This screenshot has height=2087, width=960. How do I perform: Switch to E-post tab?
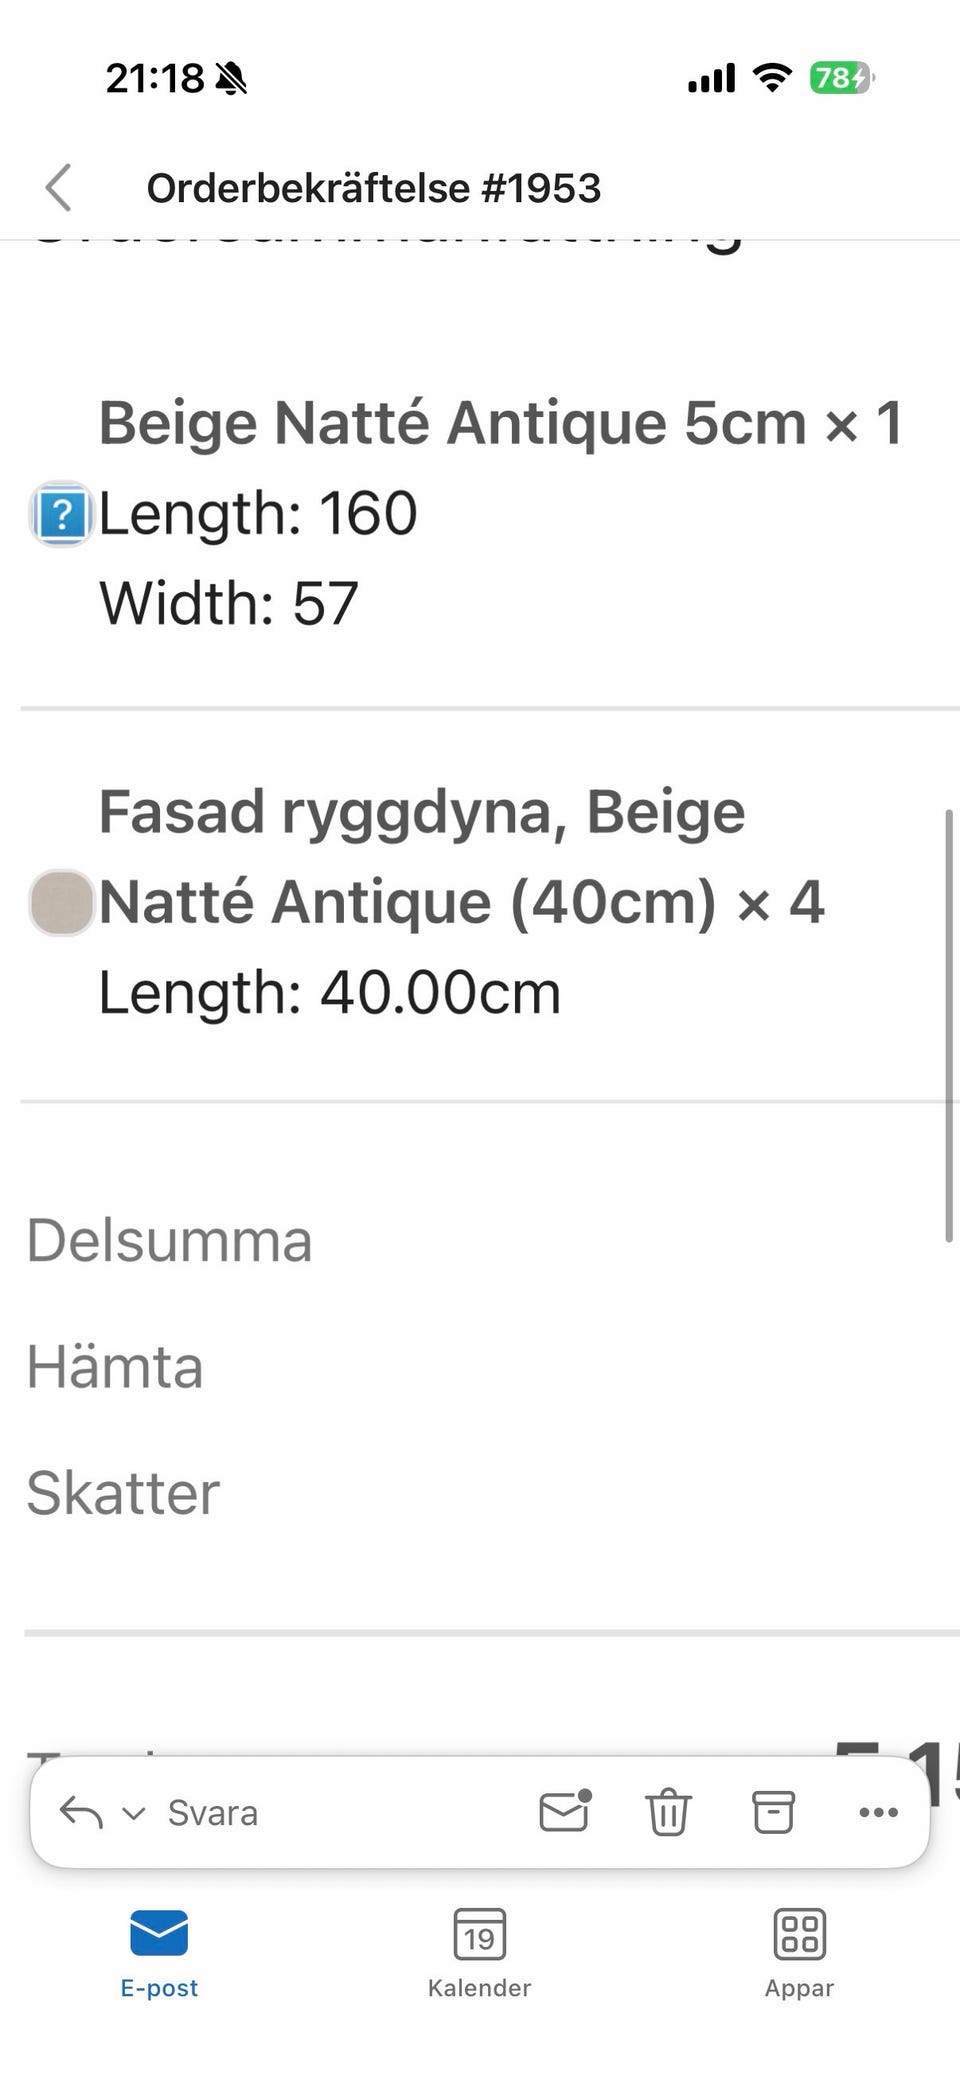pos(159,1951)
